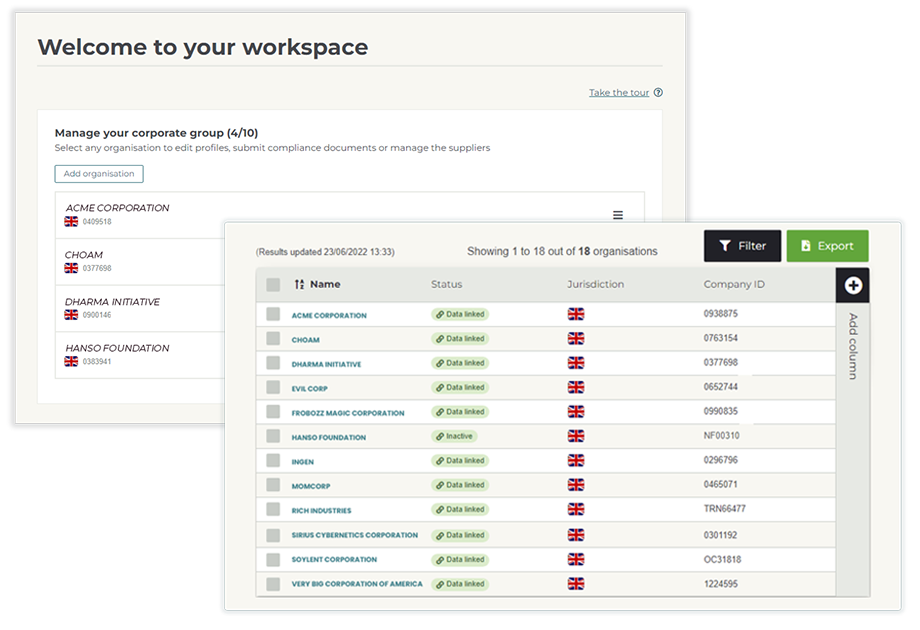Click the UK flag in the EVIL CORP row

coord(576,387)
